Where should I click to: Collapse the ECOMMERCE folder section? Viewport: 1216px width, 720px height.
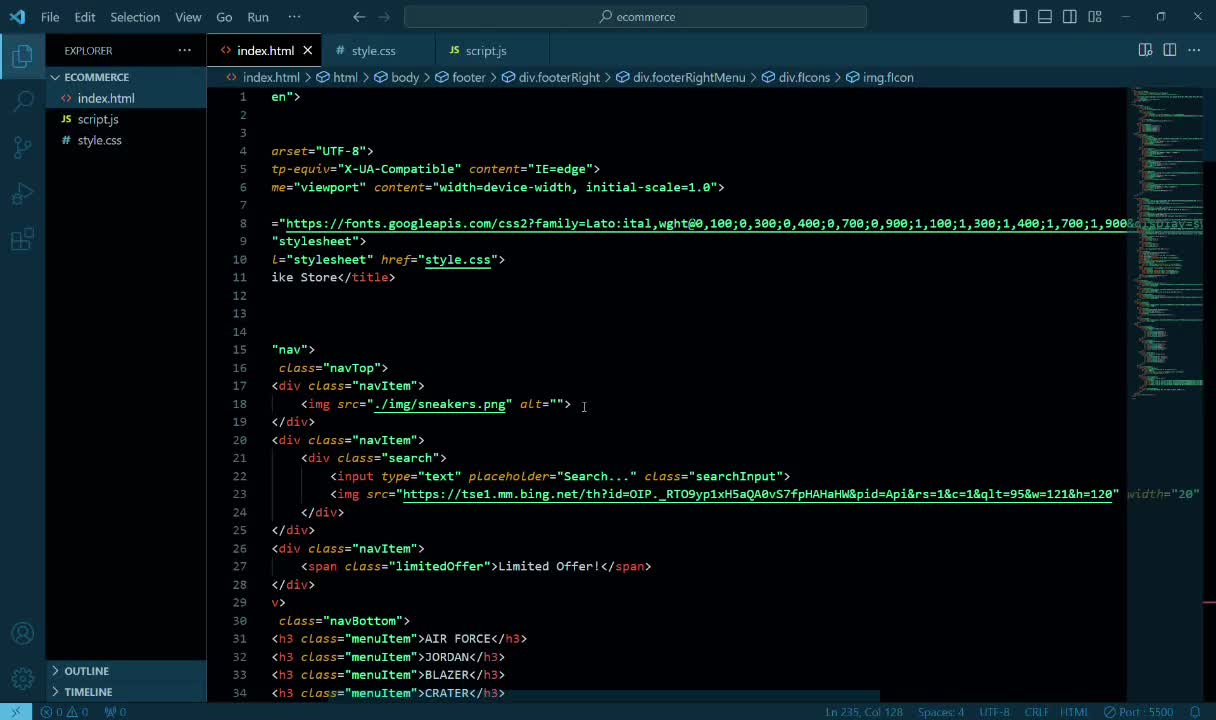pyautogui.click(x=126, y=77)
